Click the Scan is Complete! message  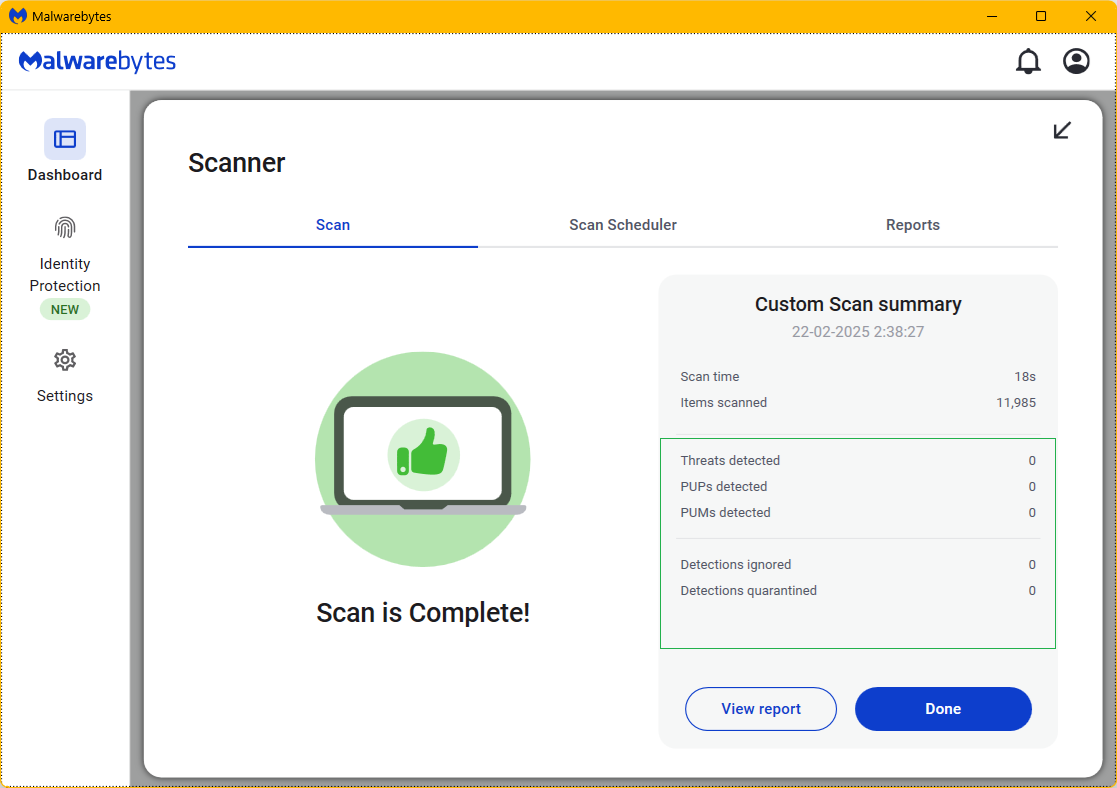point(422,613)
